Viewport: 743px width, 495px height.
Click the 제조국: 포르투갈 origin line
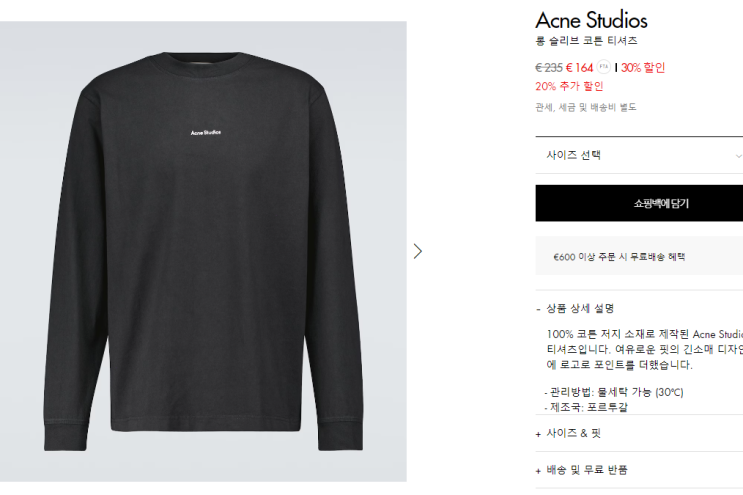click(x=586, y=407)
